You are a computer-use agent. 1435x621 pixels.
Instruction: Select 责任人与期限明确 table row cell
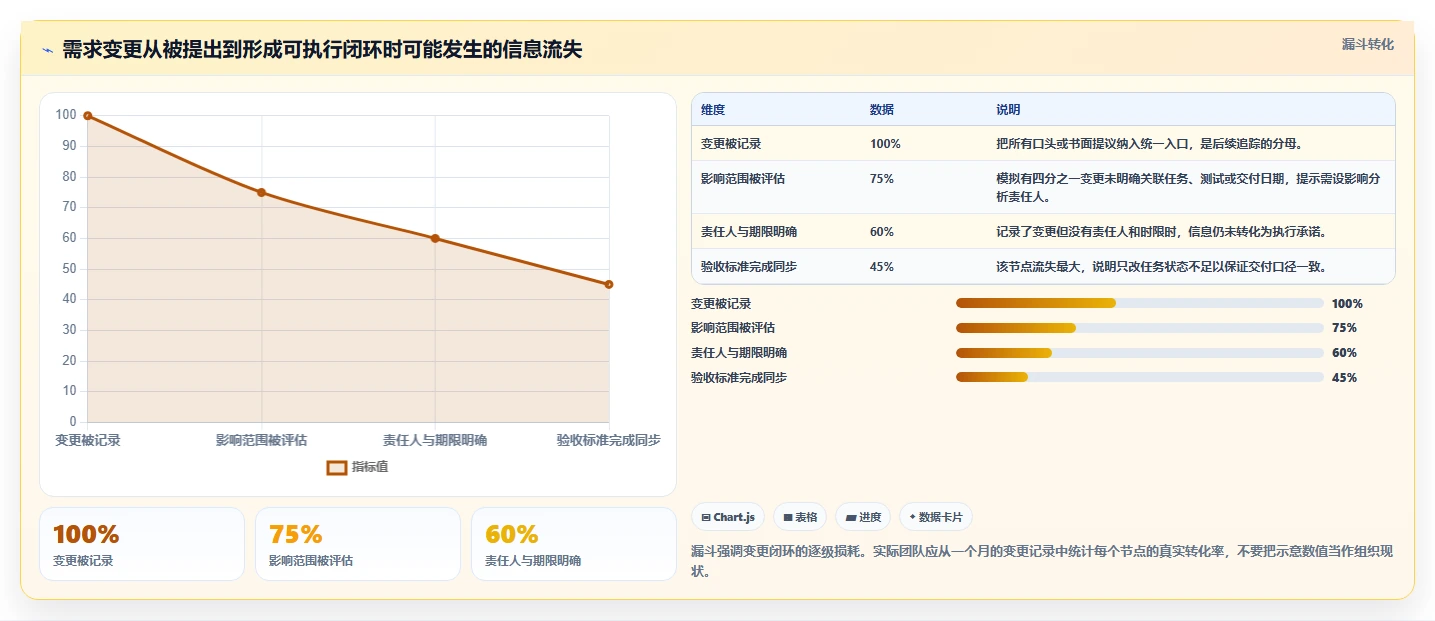[749, 232]
